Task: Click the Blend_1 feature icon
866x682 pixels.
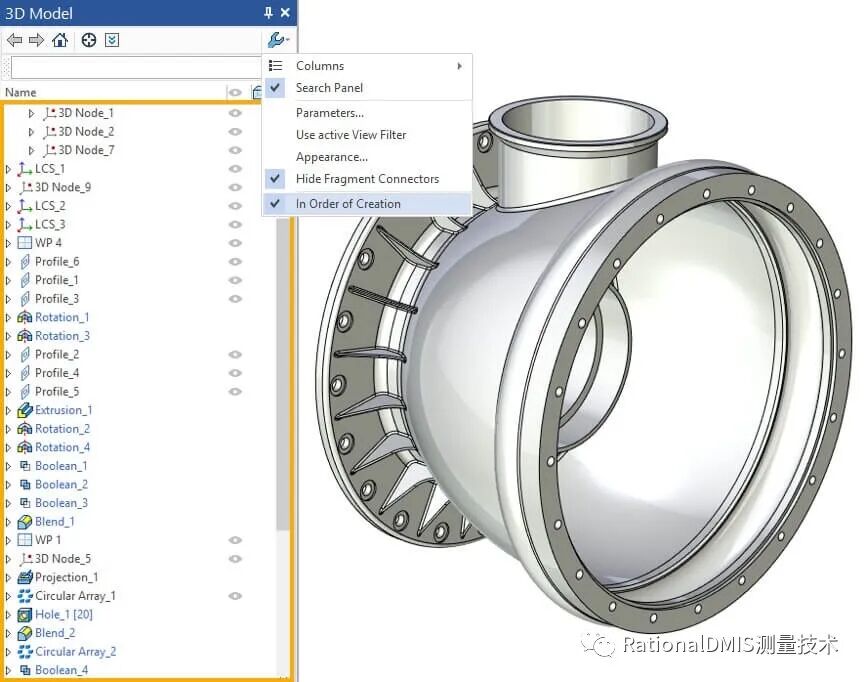Action: coord(25,521)
